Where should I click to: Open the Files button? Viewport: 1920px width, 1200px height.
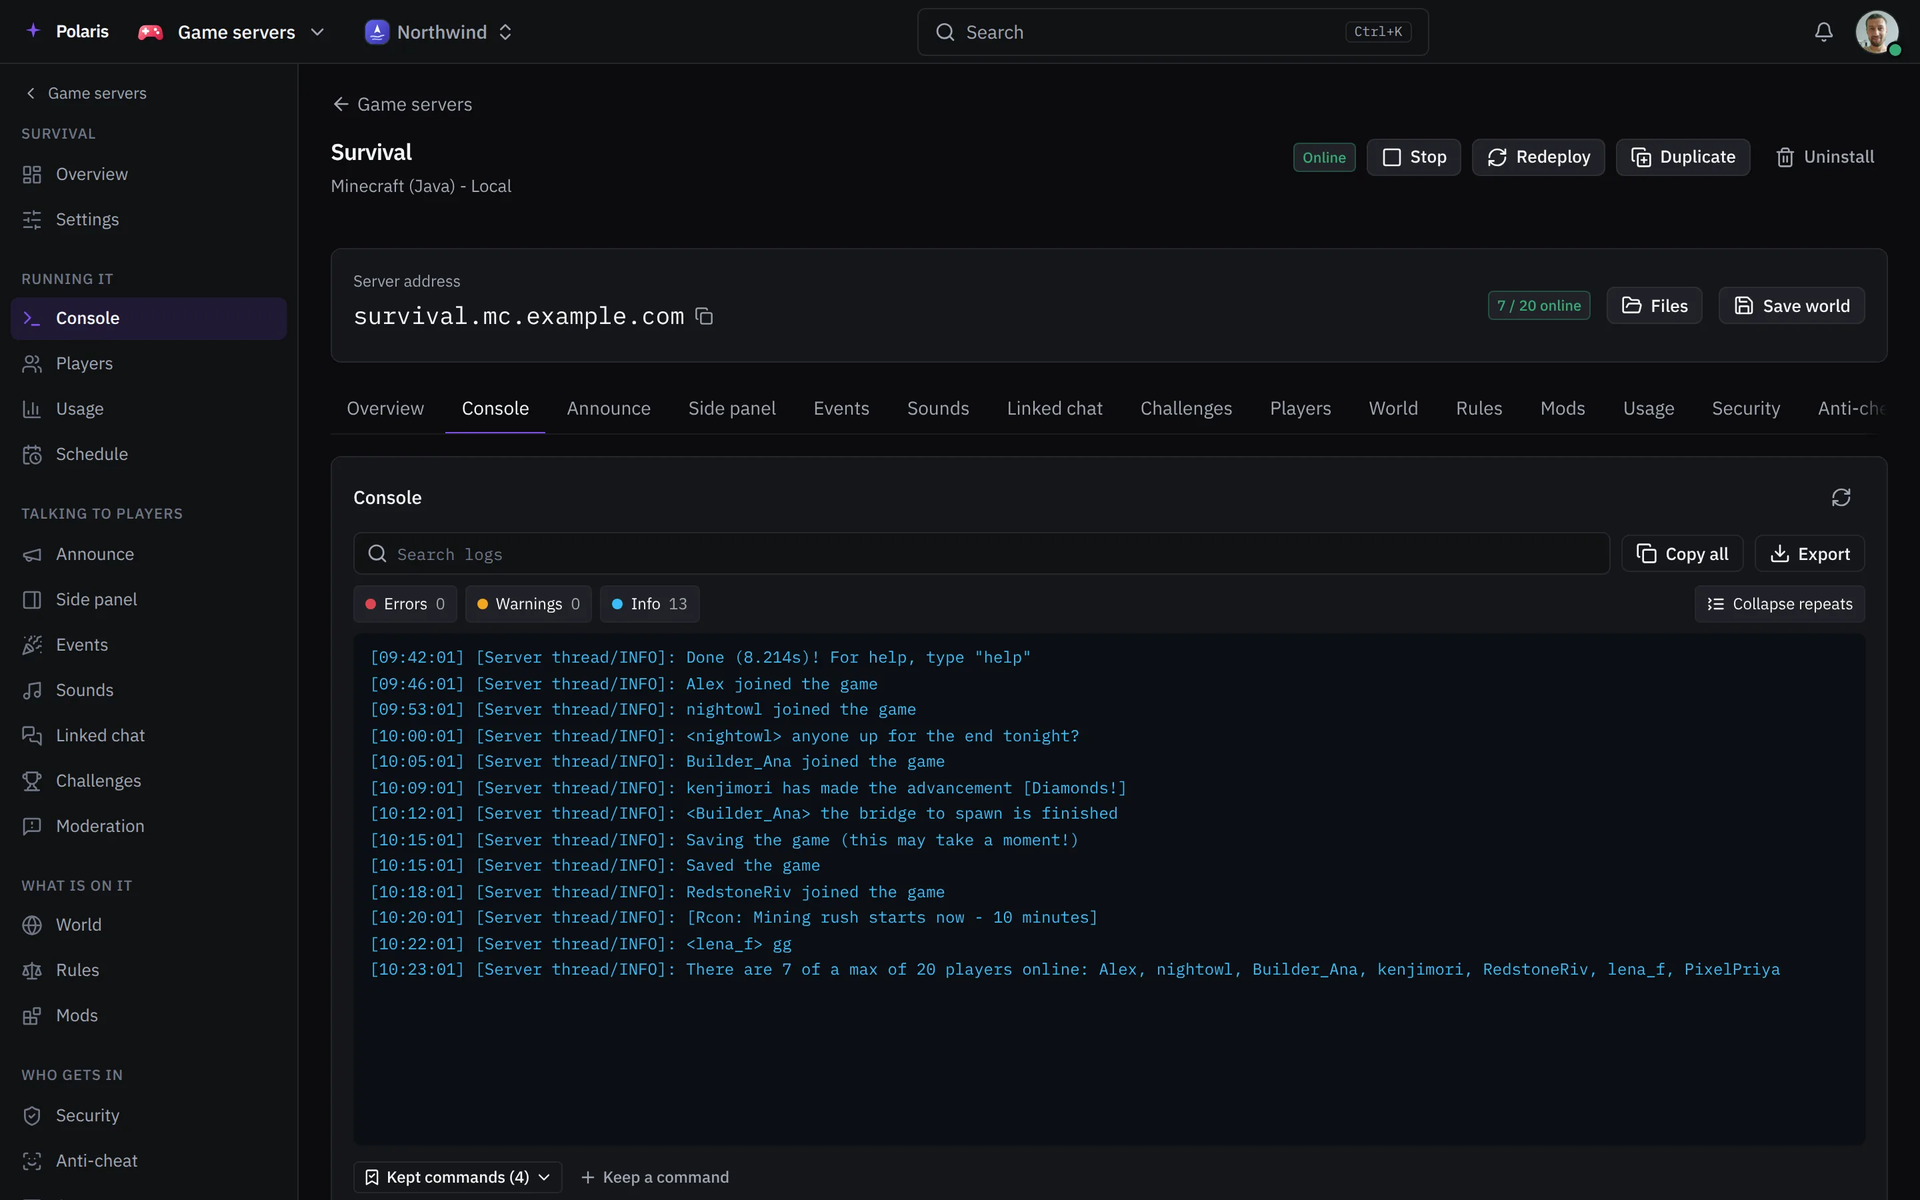point(1654,306)
